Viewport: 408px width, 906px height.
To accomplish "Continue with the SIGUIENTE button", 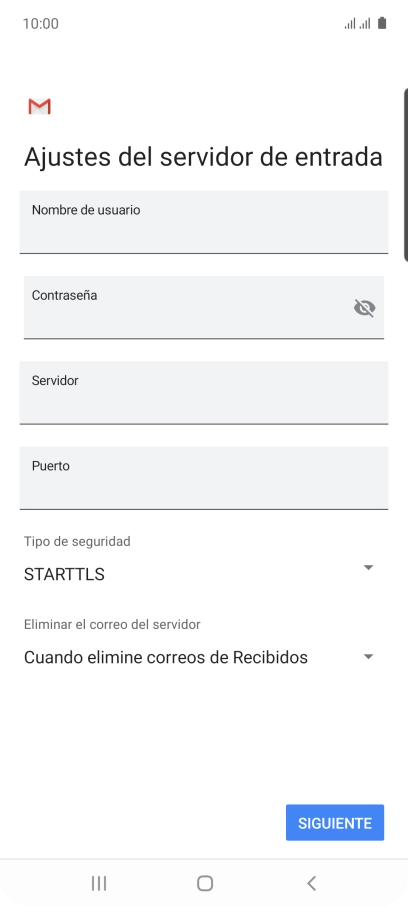I will 335,823.
